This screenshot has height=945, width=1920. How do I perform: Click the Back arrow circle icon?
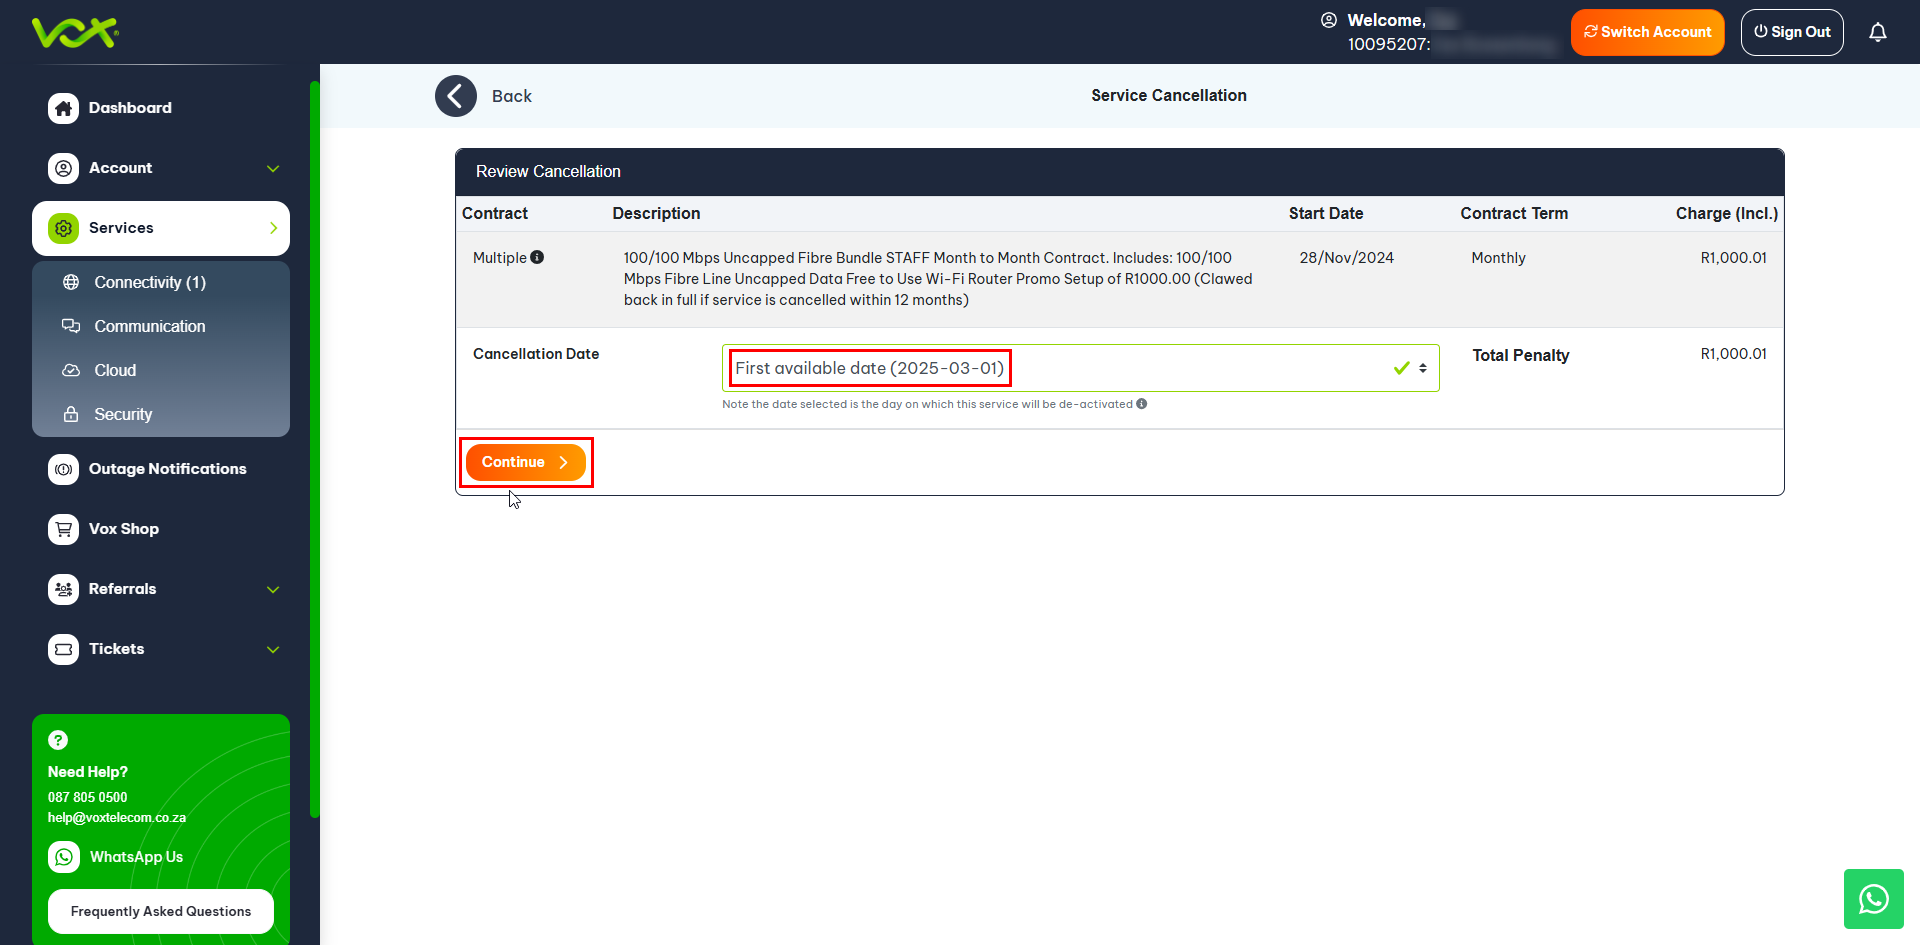coord(456,96)
